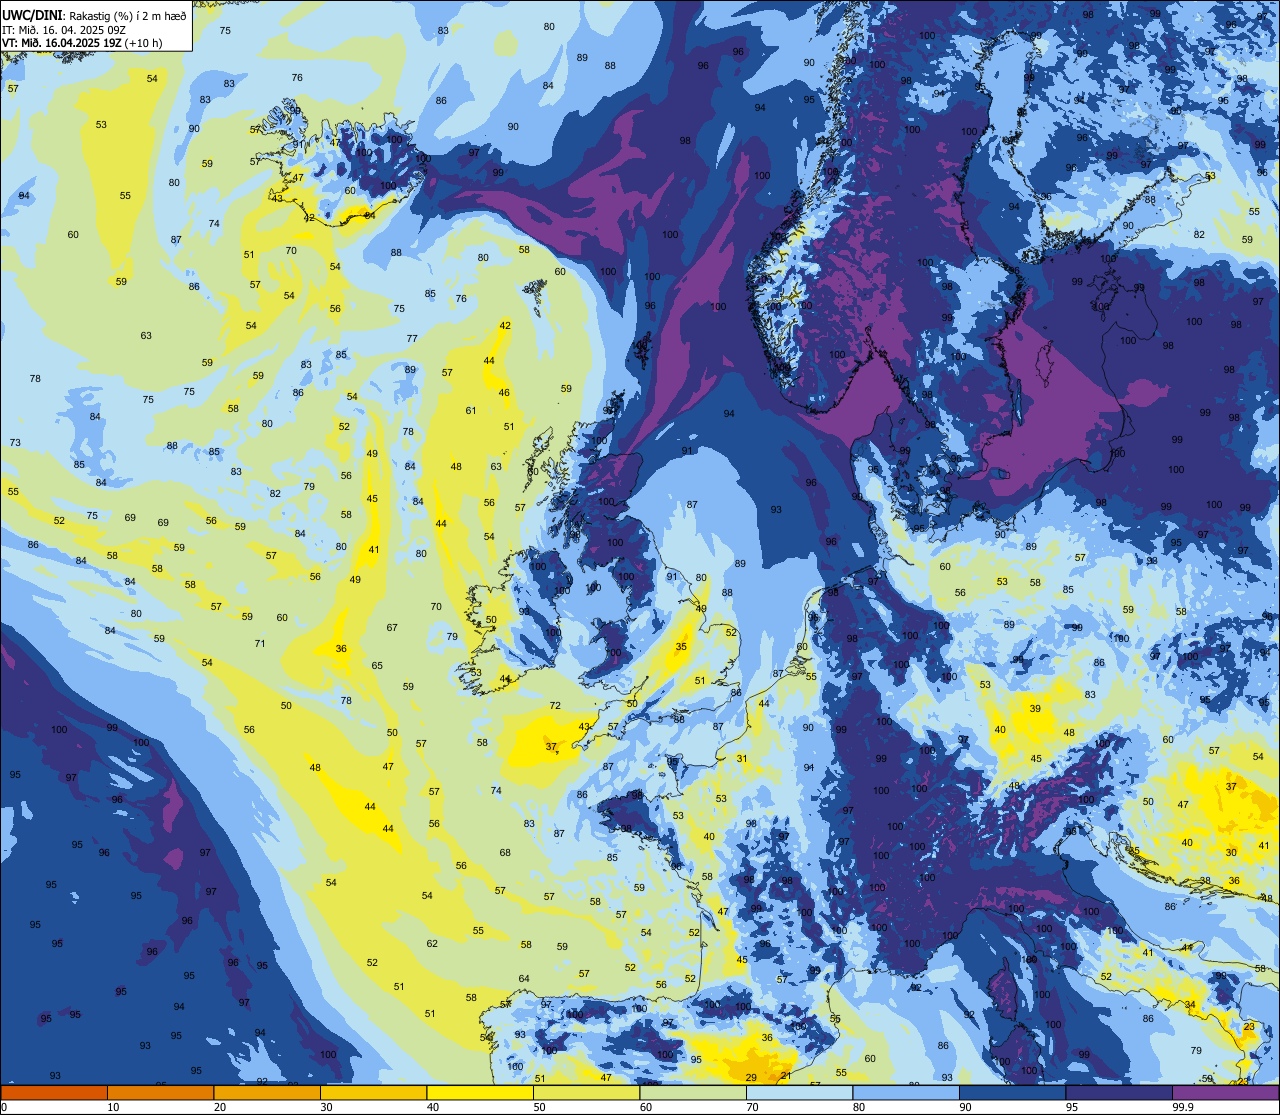This screenshot has height=1115, width=1280.
Task: Click the legend label "30"
Action: click(x=326, y=1107)
